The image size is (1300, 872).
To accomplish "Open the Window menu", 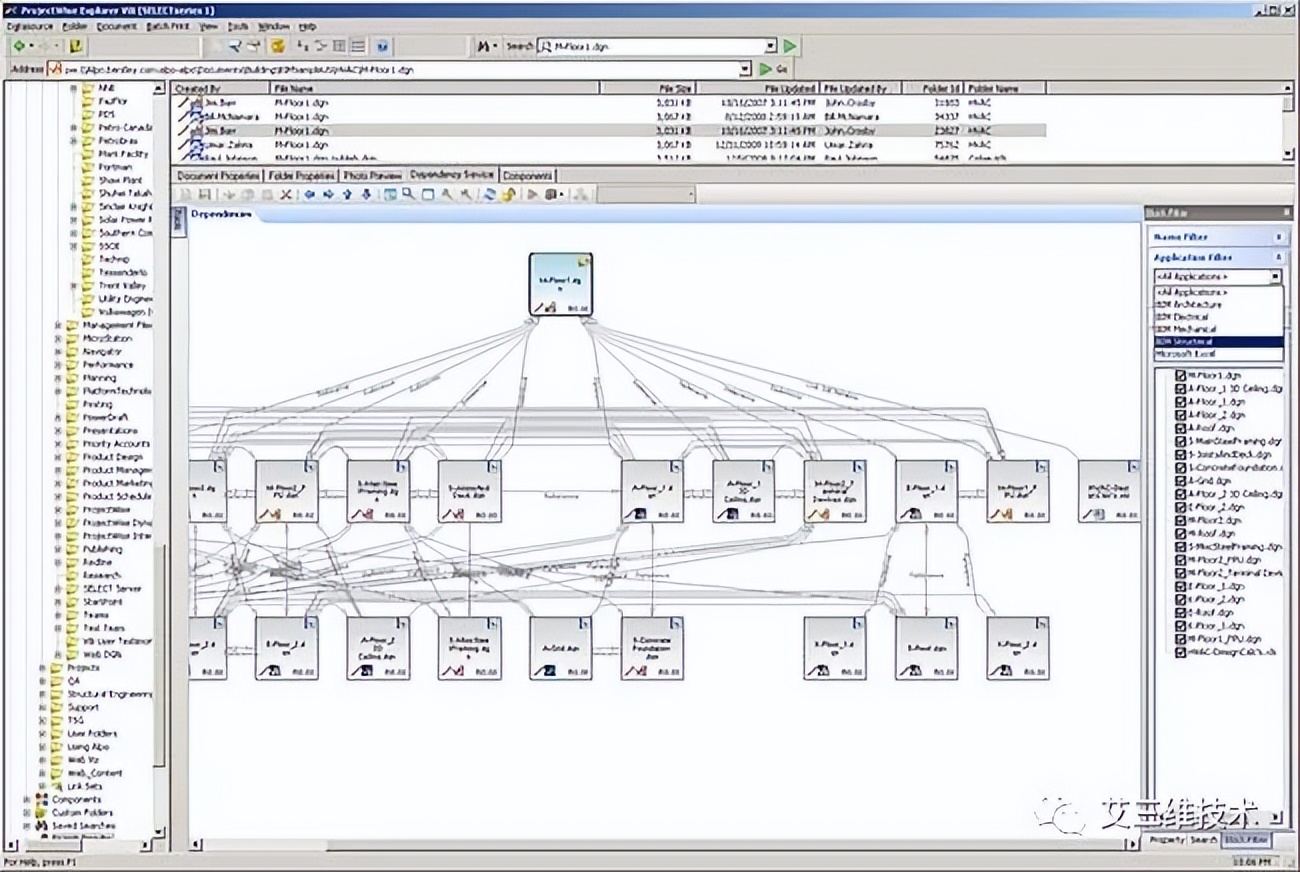I will (x=273, y=26).
